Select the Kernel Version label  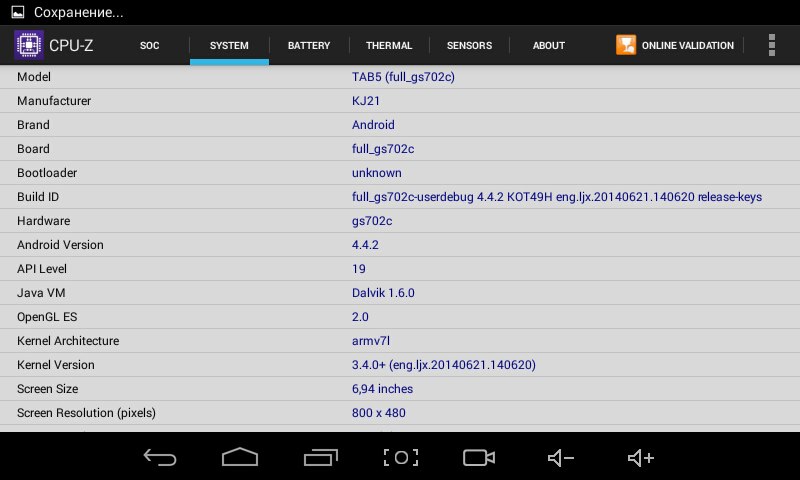(56, 364)
